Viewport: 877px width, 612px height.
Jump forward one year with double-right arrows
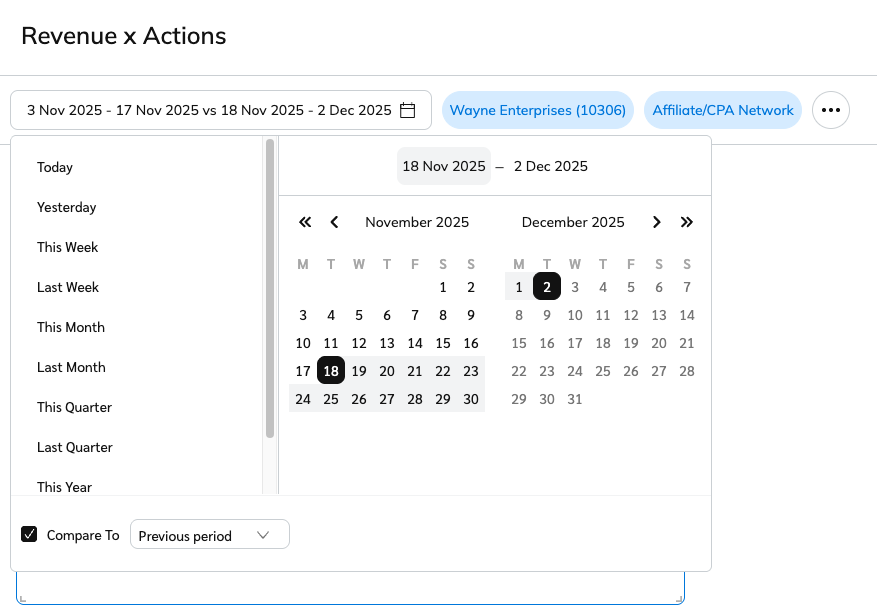point(686,222)
